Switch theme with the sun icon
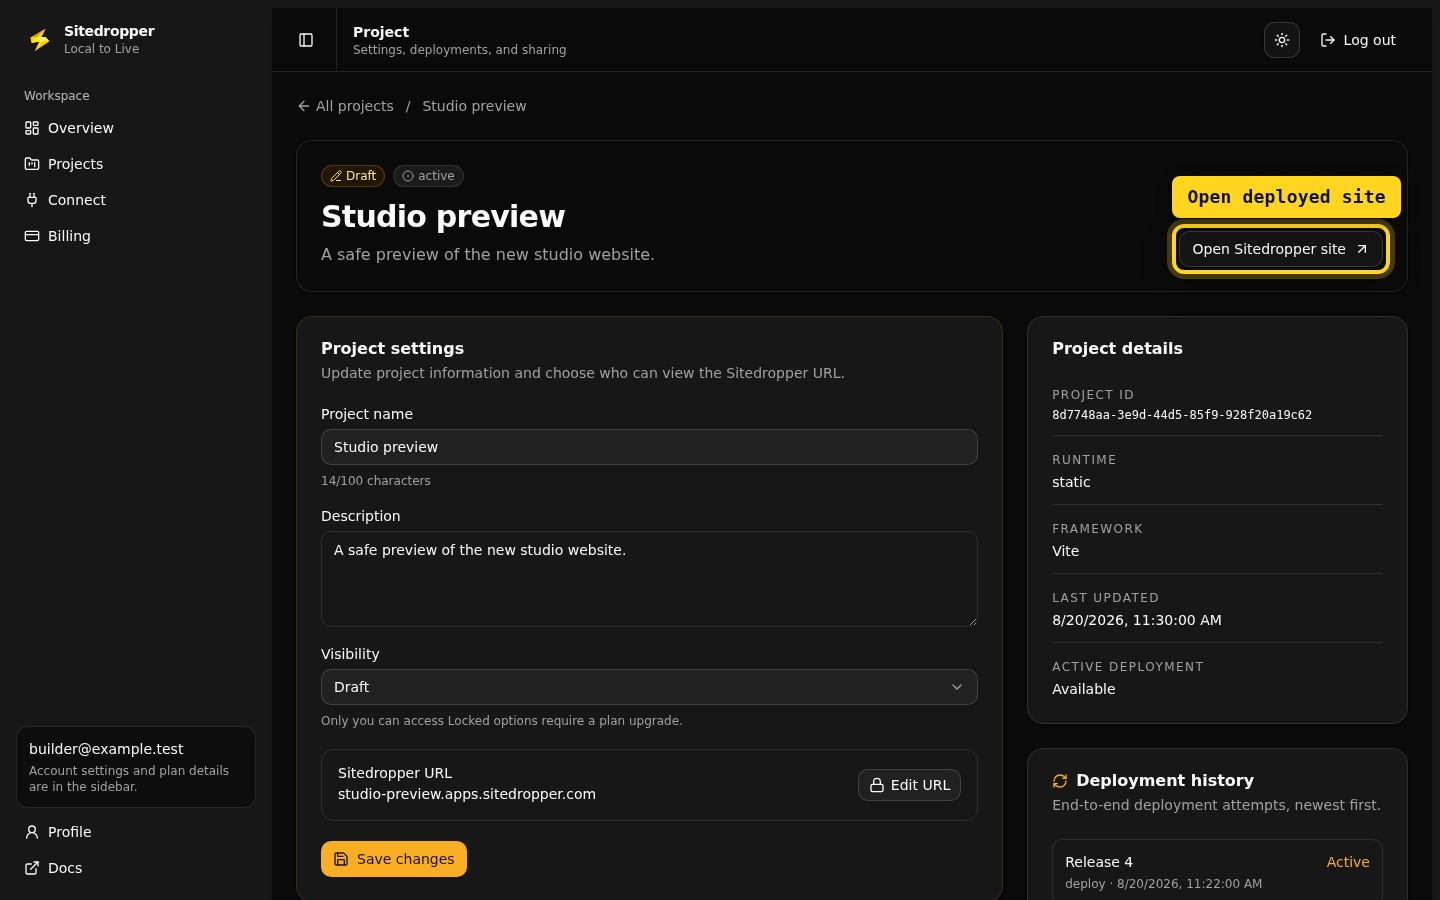The height and width of the screenshot is (900, 1440). click(1282, 40)
